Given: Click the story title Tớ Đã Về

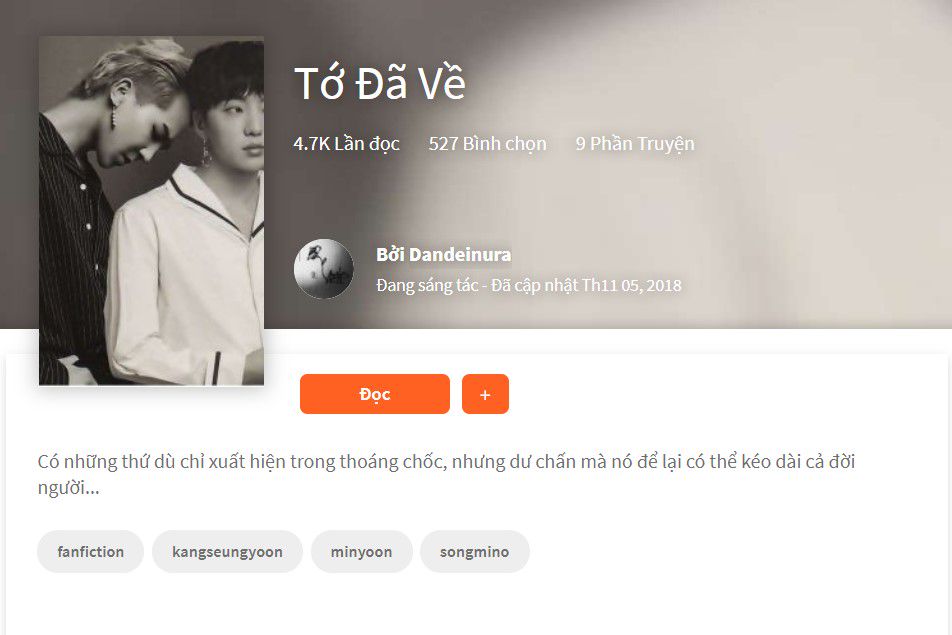Looking at the screenshot, I should (x=379, y=83).
